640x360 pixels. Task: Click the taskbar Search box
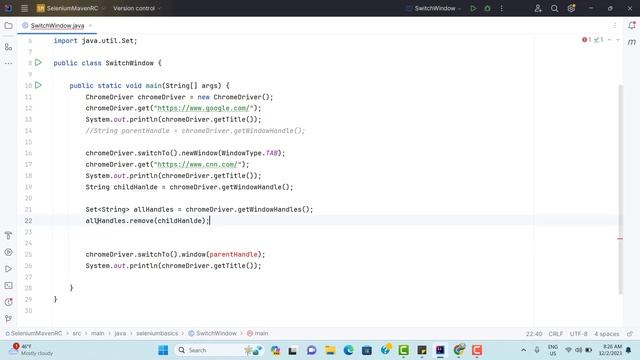coord(219,350)
